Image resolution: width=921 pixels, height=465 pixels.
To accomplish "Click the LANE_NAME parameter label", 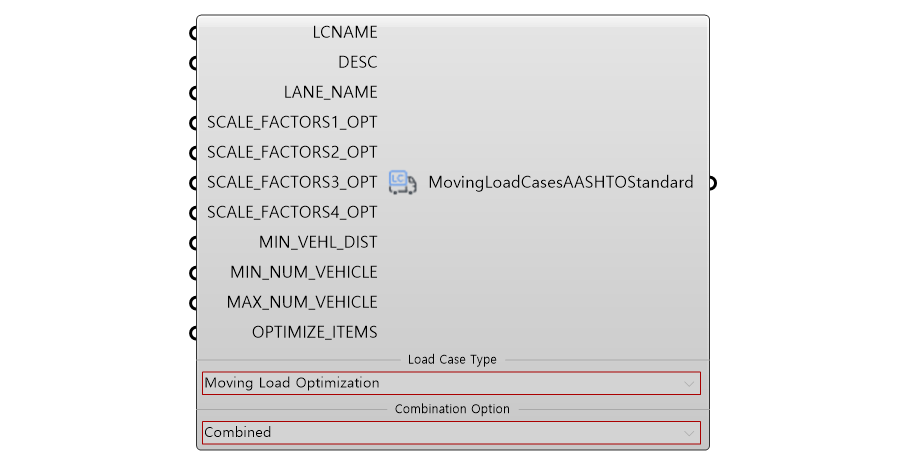I will (x=331, y=93).
